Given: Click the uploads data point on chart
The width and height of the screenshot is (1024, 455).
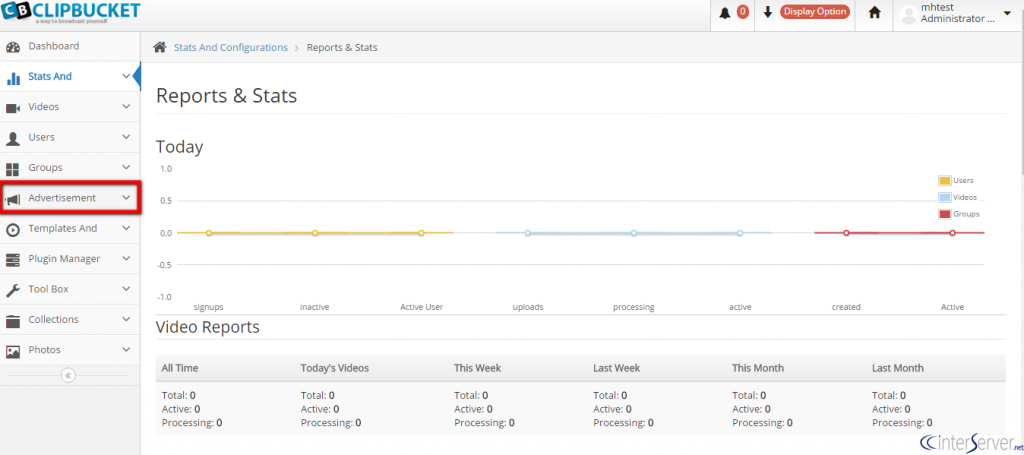Looking at the screenshot, I should click(x=528, y=233).
